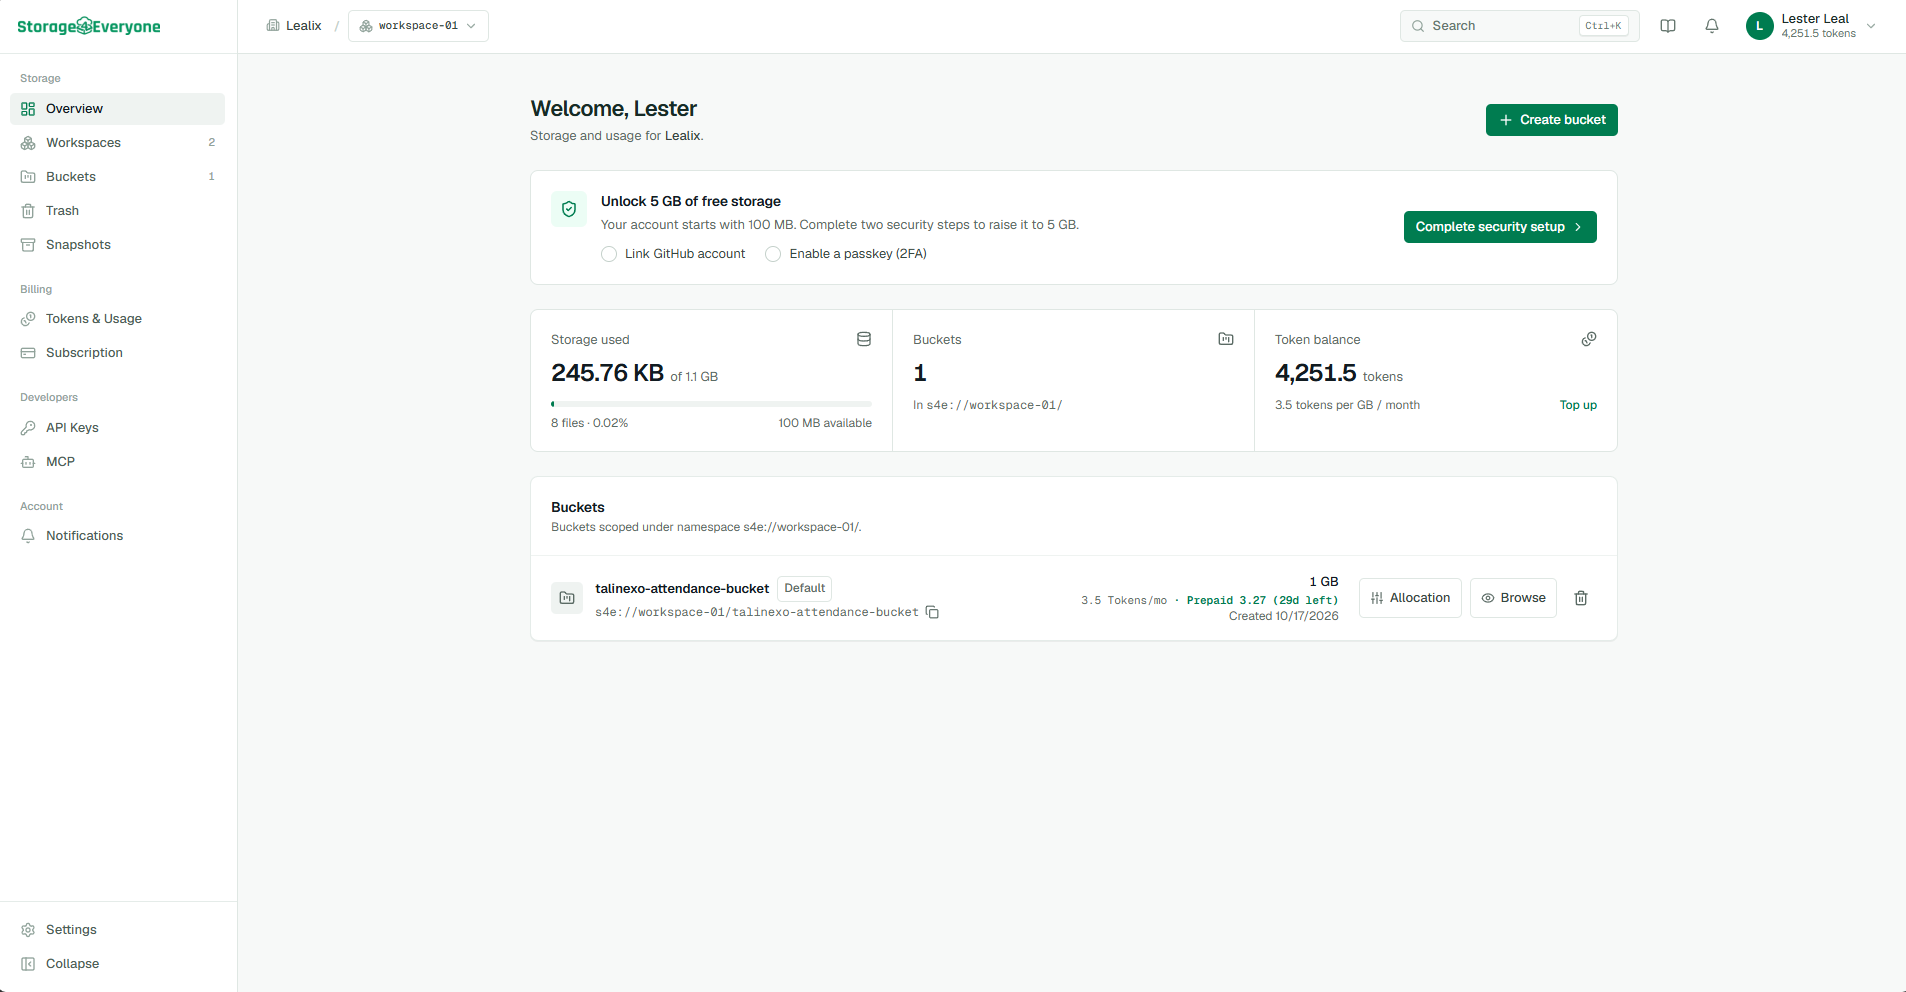Expand the workspace-01 dropdown
This screenshot has width=1906, height=992.
click(418, 26)
